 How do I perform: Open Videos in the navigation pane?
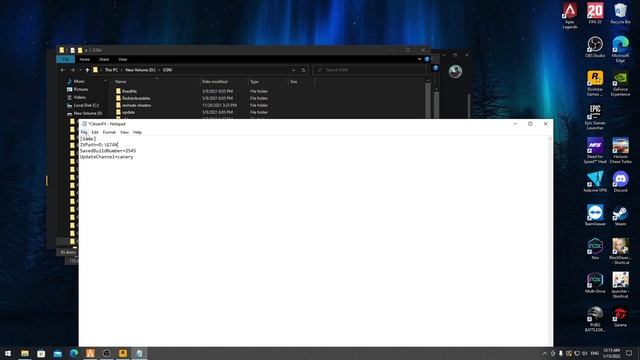80,98
